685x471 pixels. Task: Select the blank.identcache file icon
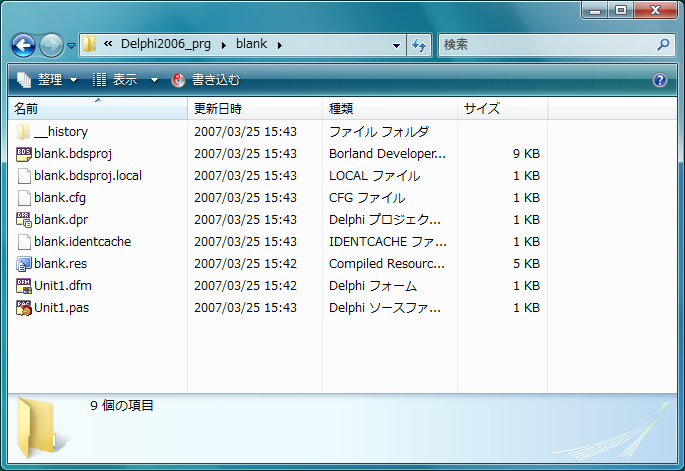click(x=24, y=242)
